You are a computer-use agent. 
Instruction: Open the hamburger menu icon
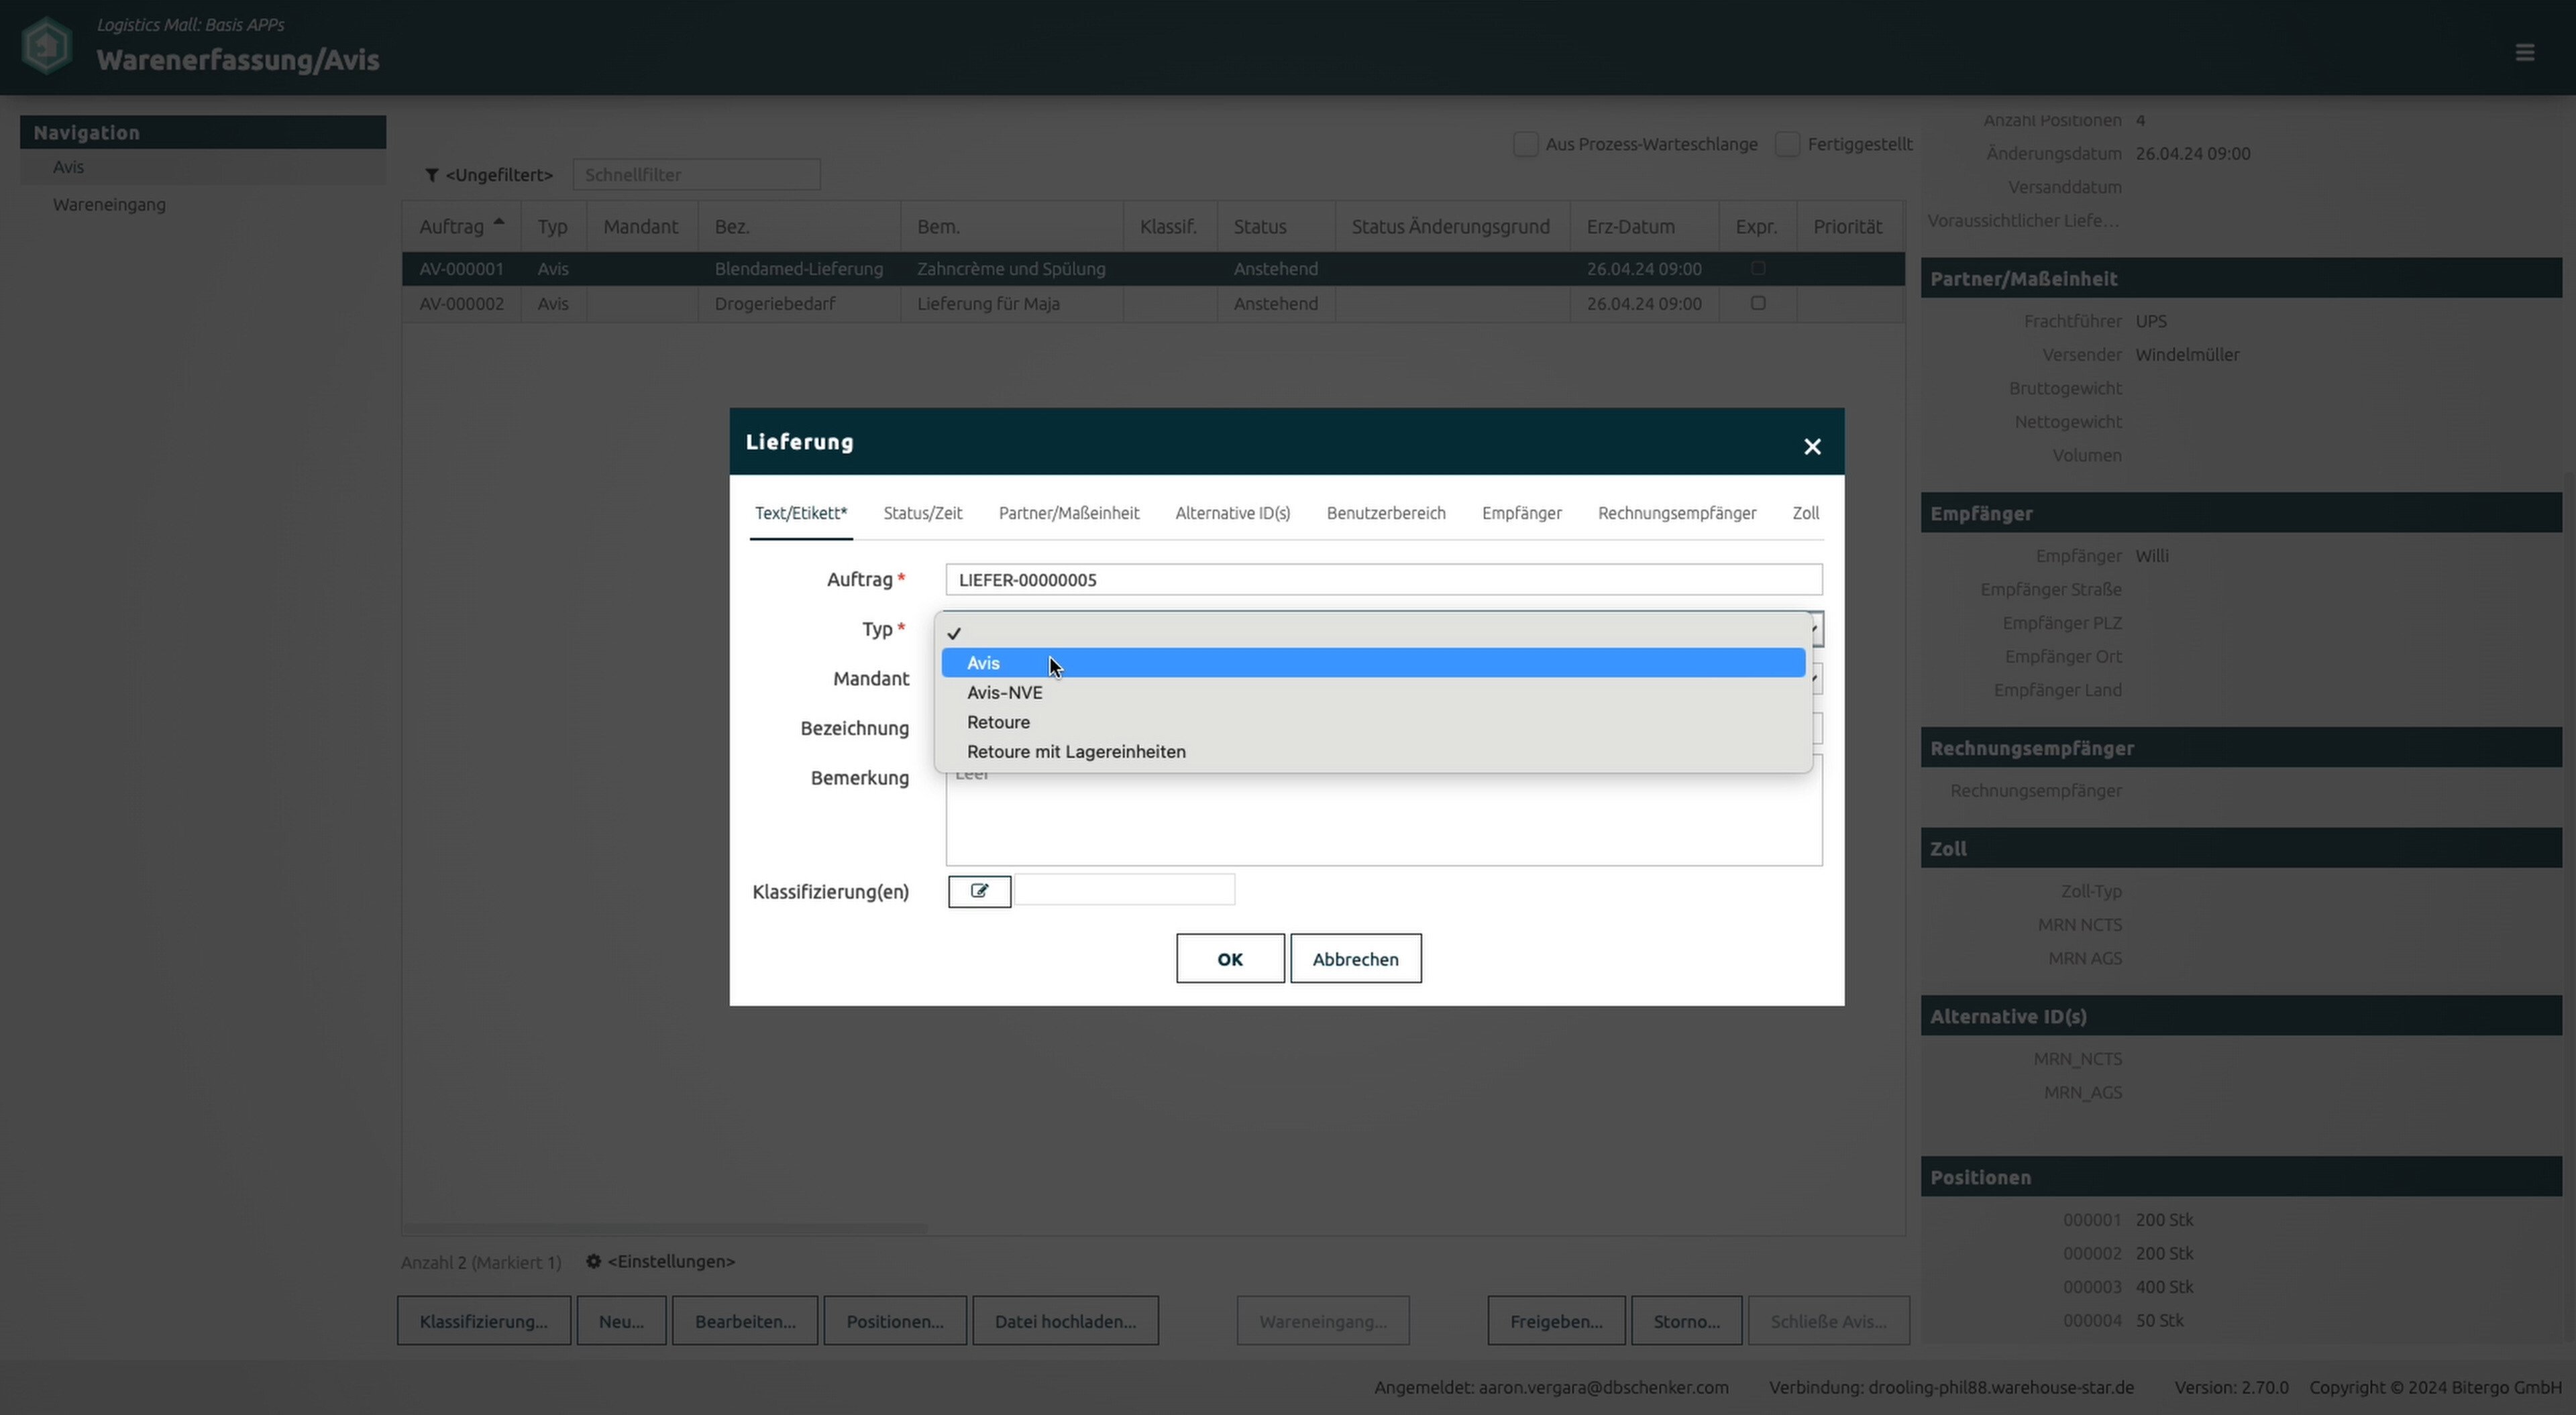click(2524, 52)
